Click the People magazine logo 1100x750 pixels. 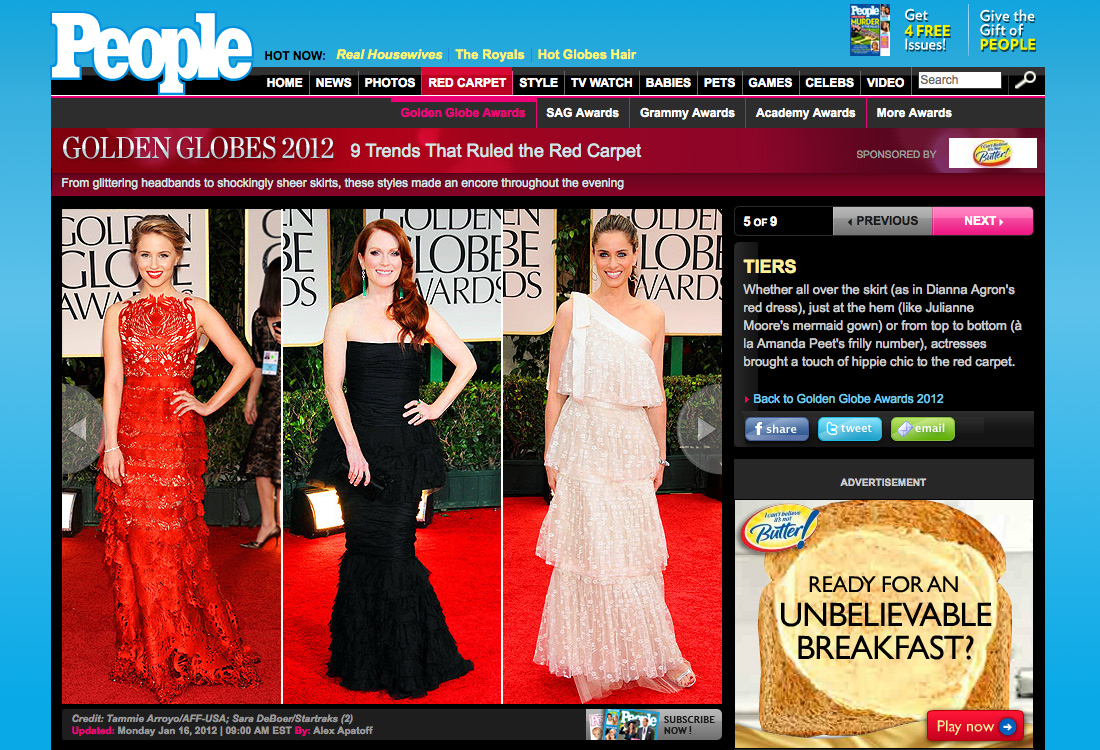152,51
